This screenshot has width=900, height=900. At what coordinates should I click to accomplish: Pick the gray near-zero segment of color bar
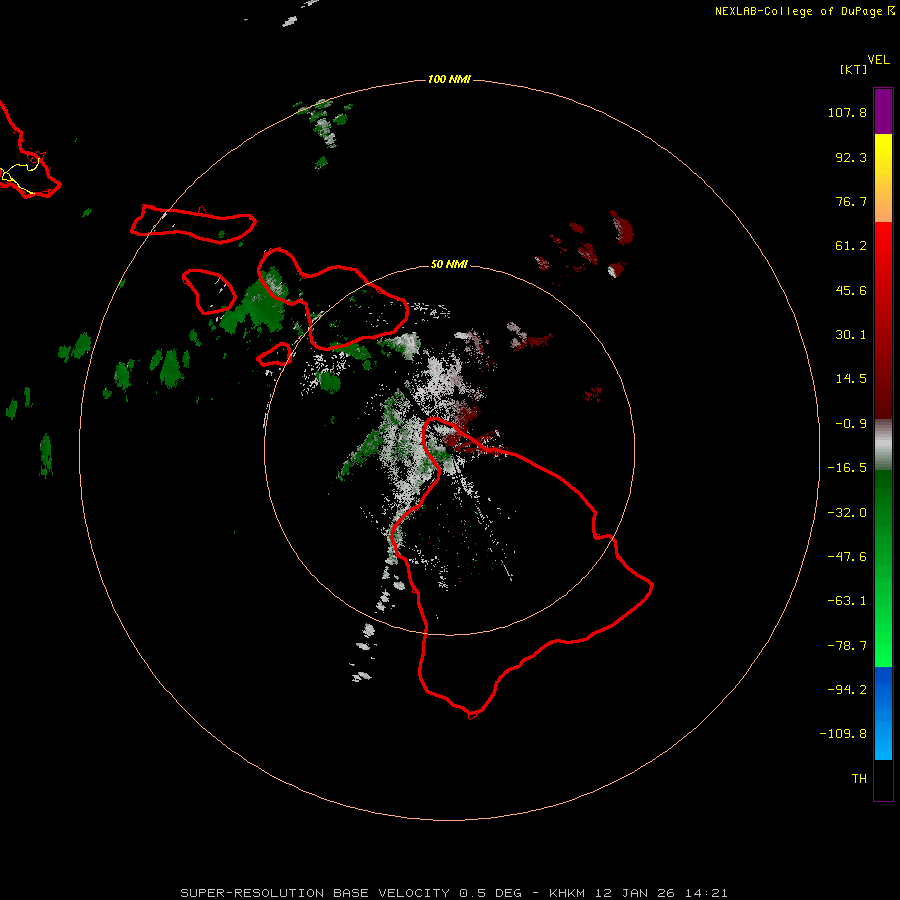click(x=883, y=445)
